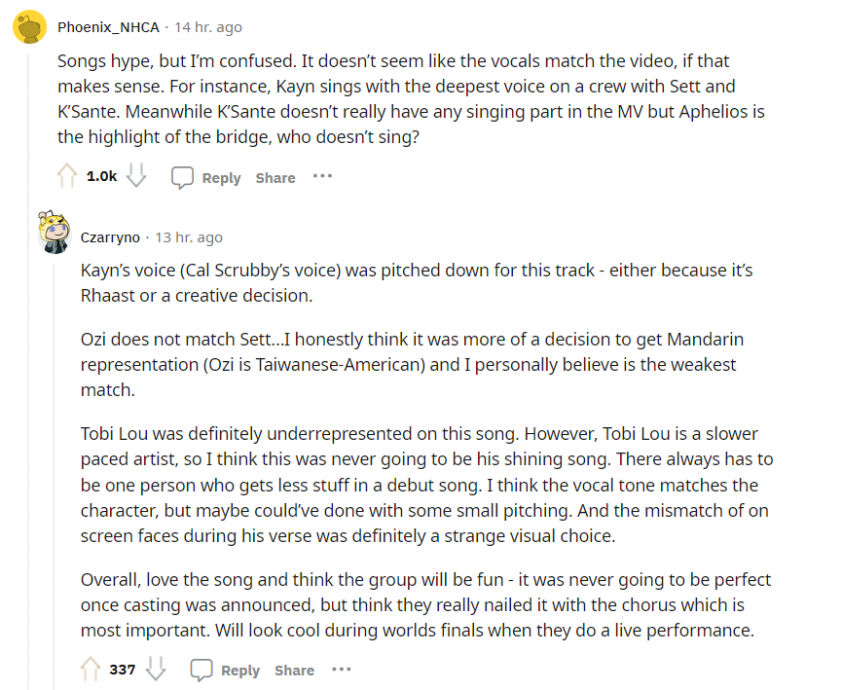
Task: Open Phoenix_NHCA's avatar profile
Action: 30,27
